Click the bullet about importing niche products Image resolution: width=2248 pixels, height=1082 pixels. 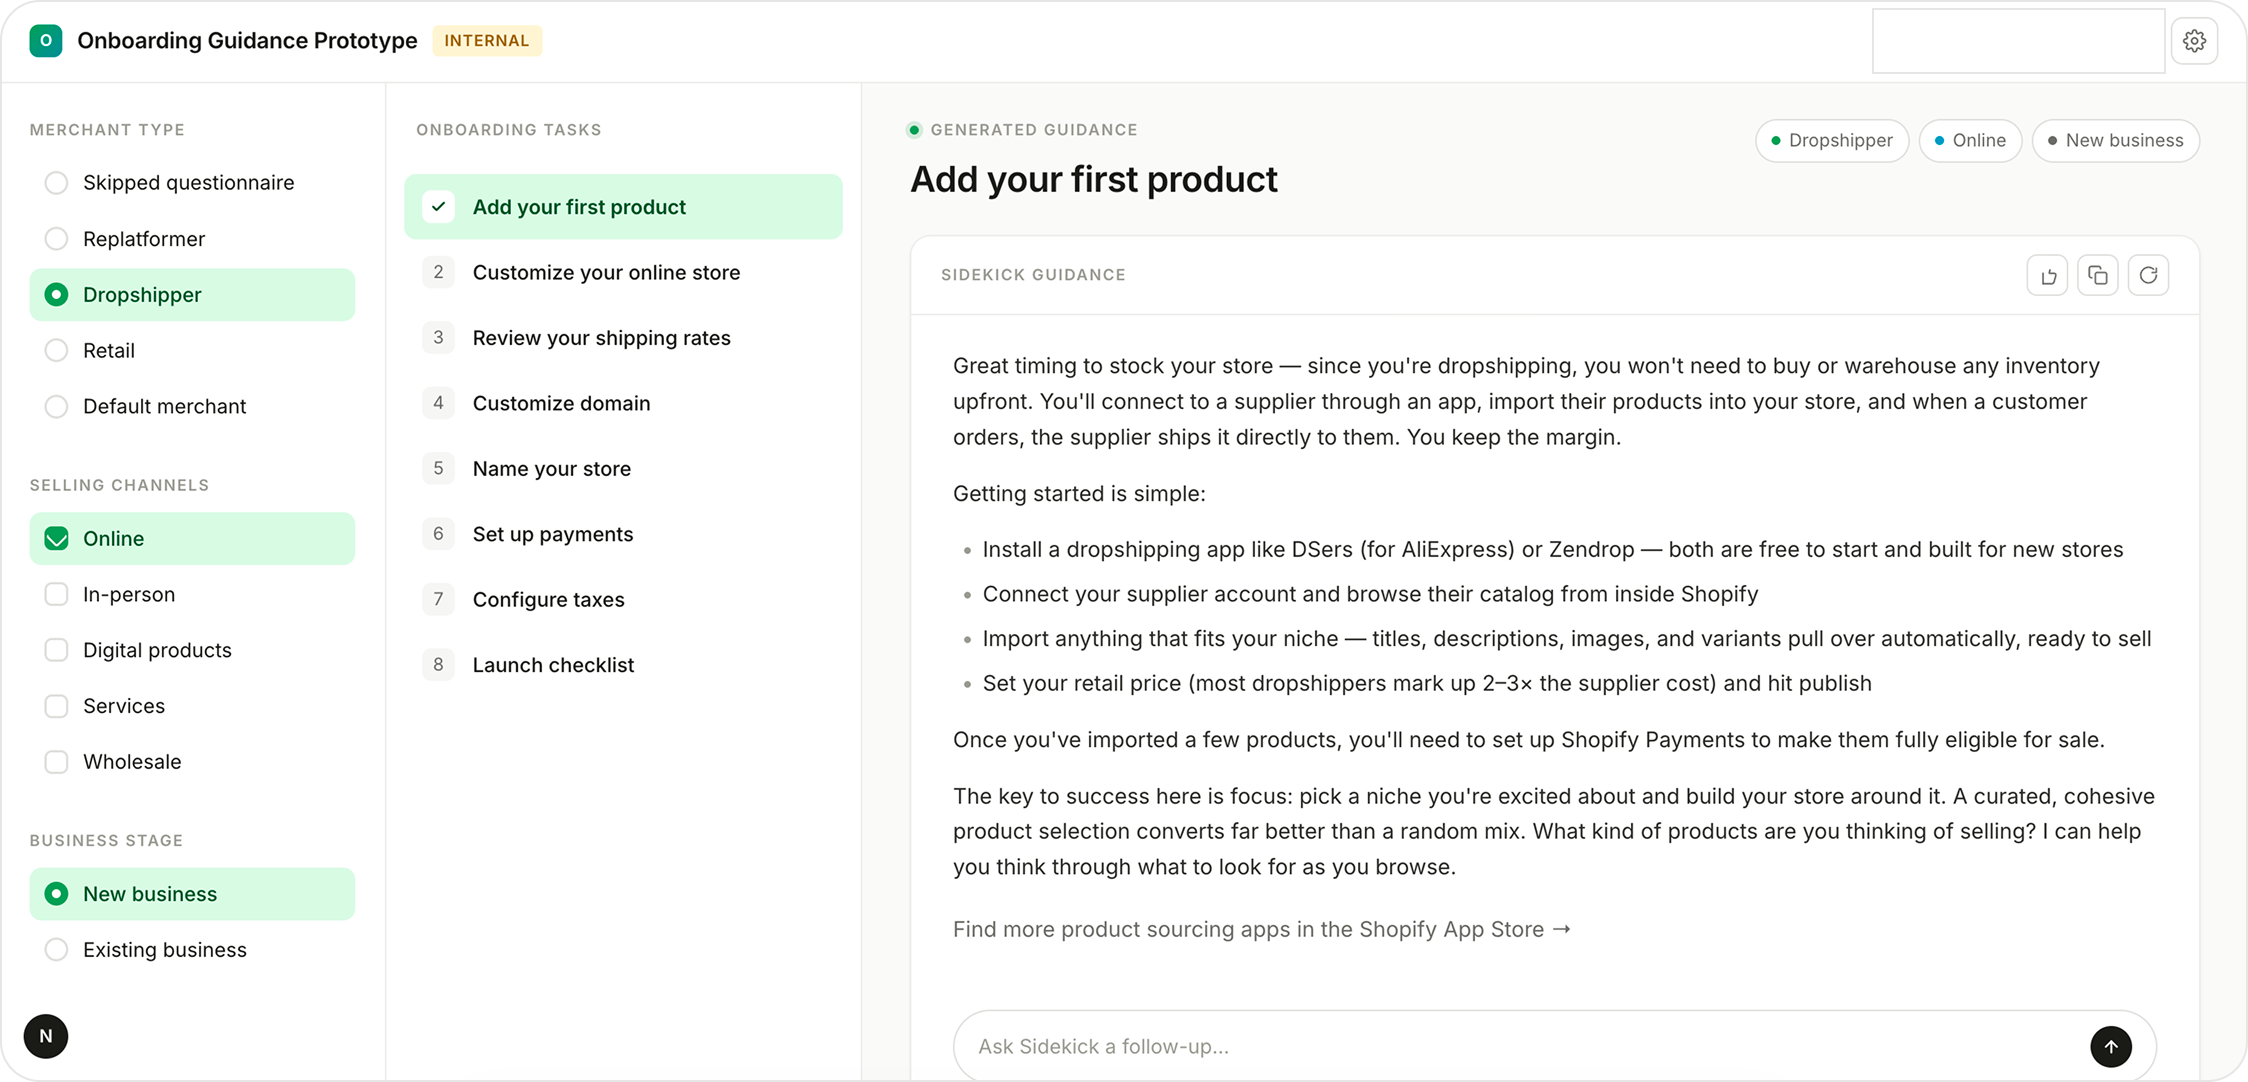(1567, 639)
